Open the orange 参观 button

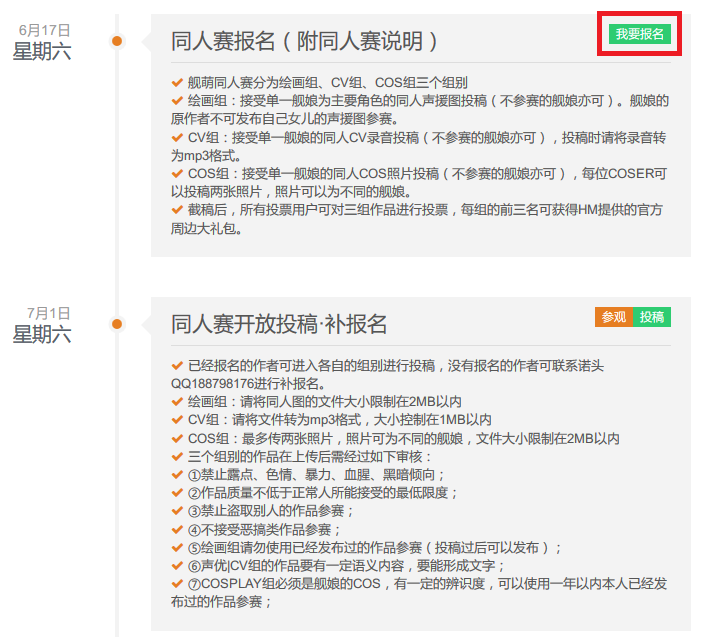point(613,317)
